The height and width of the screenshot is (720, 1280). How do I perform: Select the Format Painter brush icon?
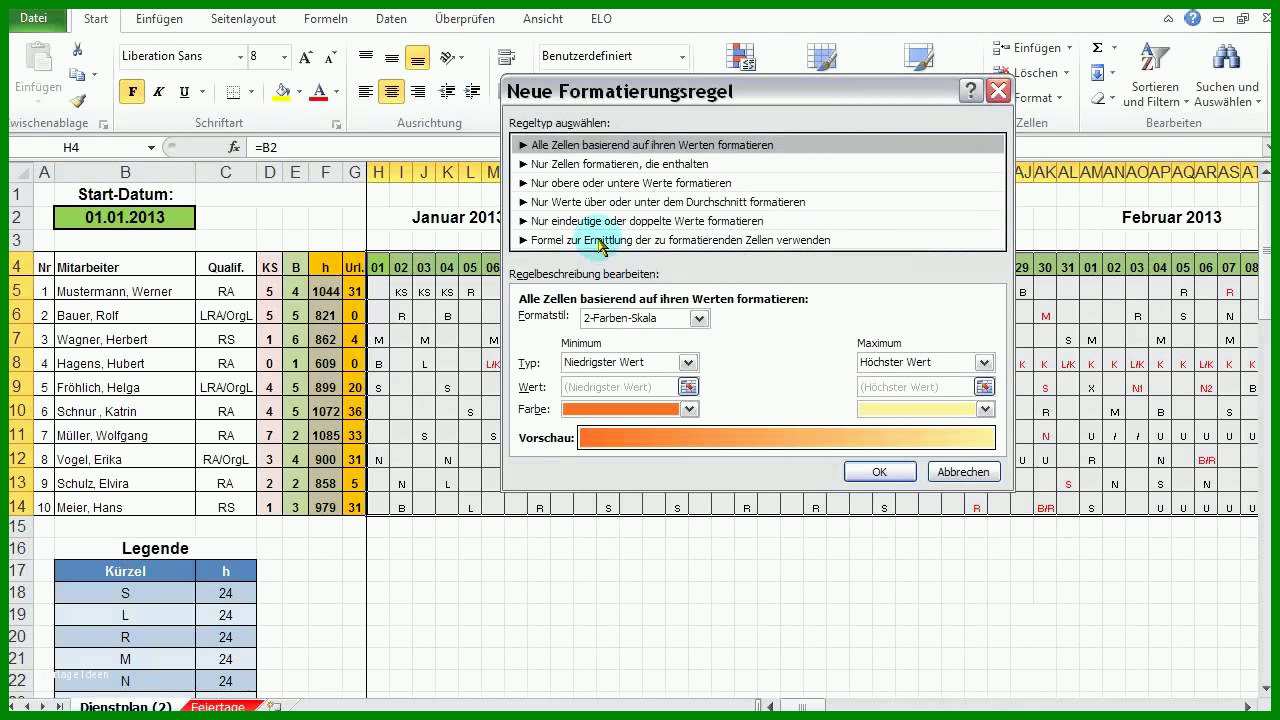tap(77, 100)
